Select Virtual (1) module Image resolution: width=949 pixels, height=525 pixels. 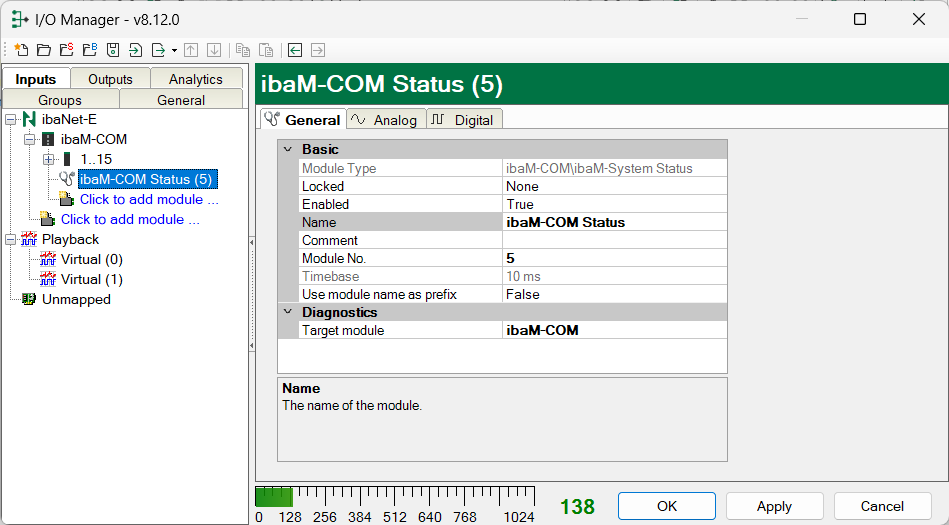[x=92, y=279]
